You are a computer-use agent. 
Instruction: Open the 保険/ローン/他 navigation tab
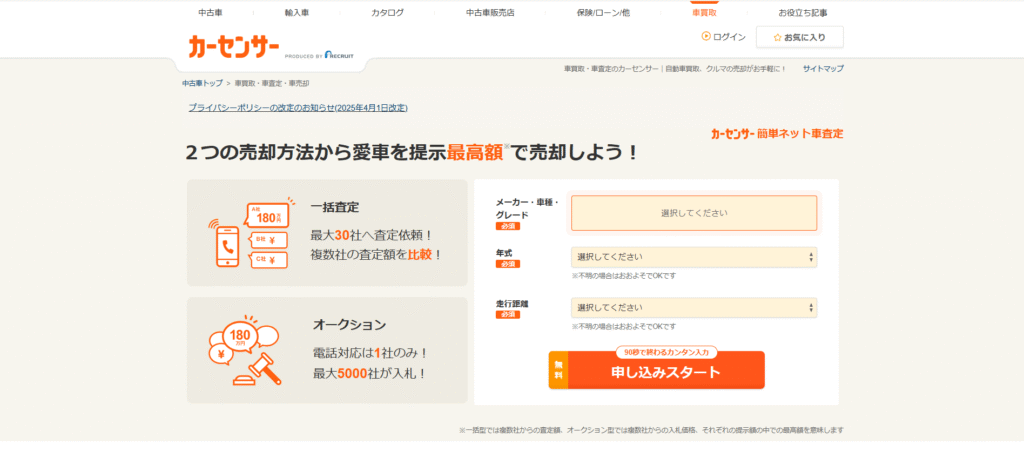pyautogui.click(x=603, y=12)
